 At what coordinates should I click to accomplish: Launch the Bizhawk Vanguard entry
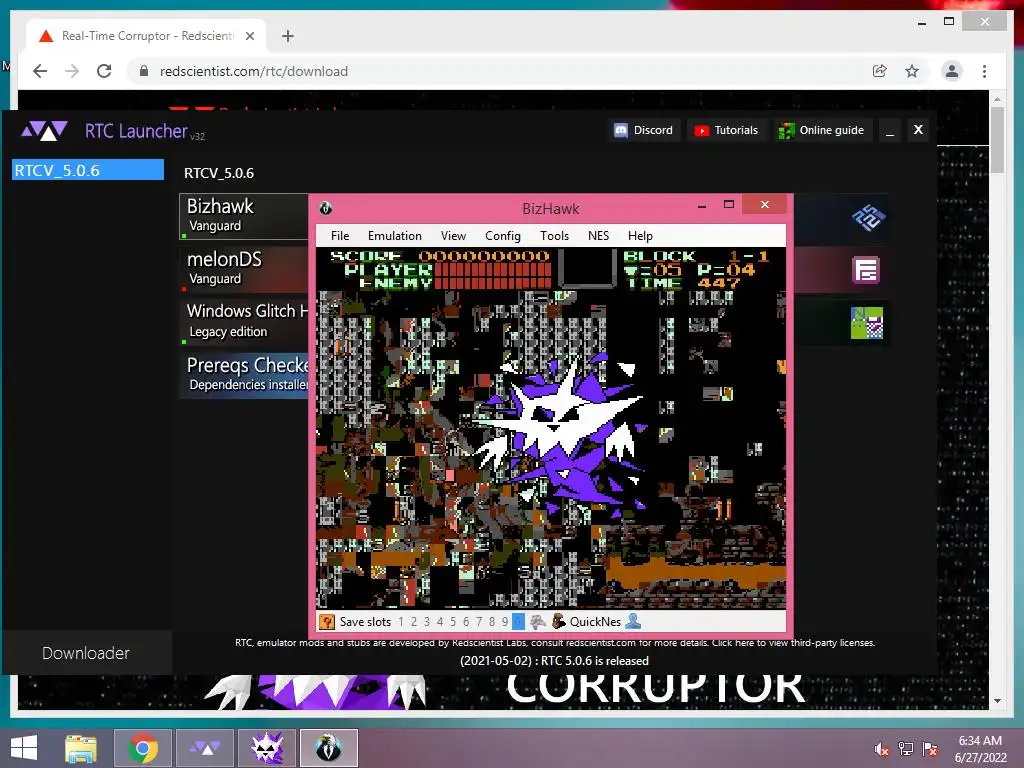click(x=244, y=216)
